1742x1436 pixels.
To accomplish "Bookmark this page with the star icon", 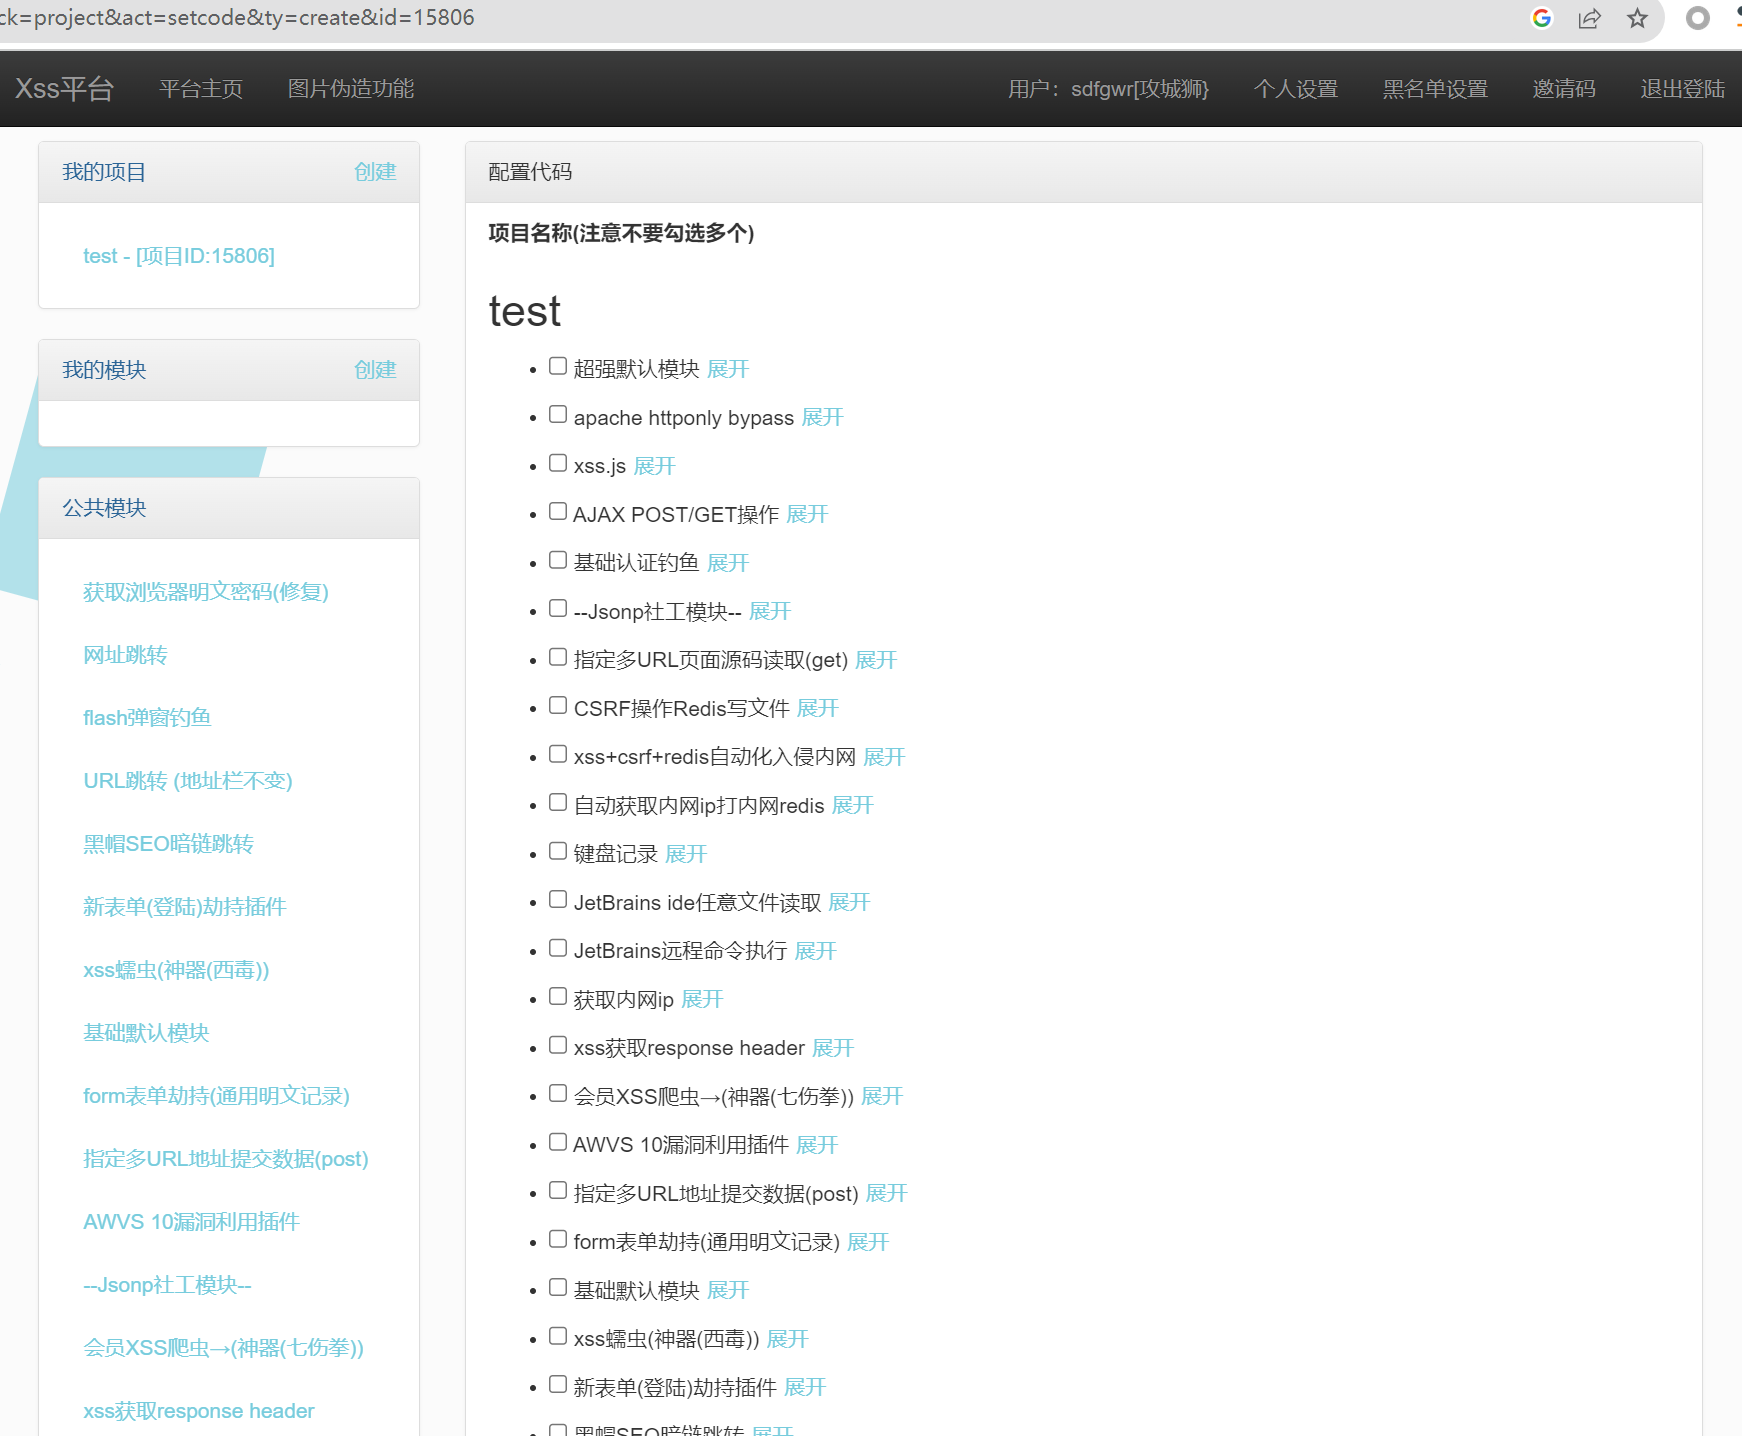I will [x=1637, y=18].
